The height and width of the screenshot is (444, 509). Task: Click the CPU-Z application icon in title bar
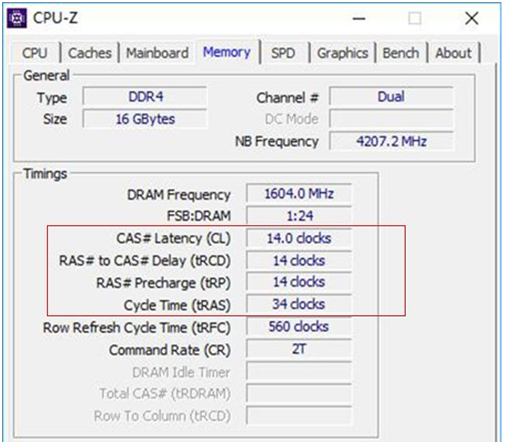click(17, 18)
